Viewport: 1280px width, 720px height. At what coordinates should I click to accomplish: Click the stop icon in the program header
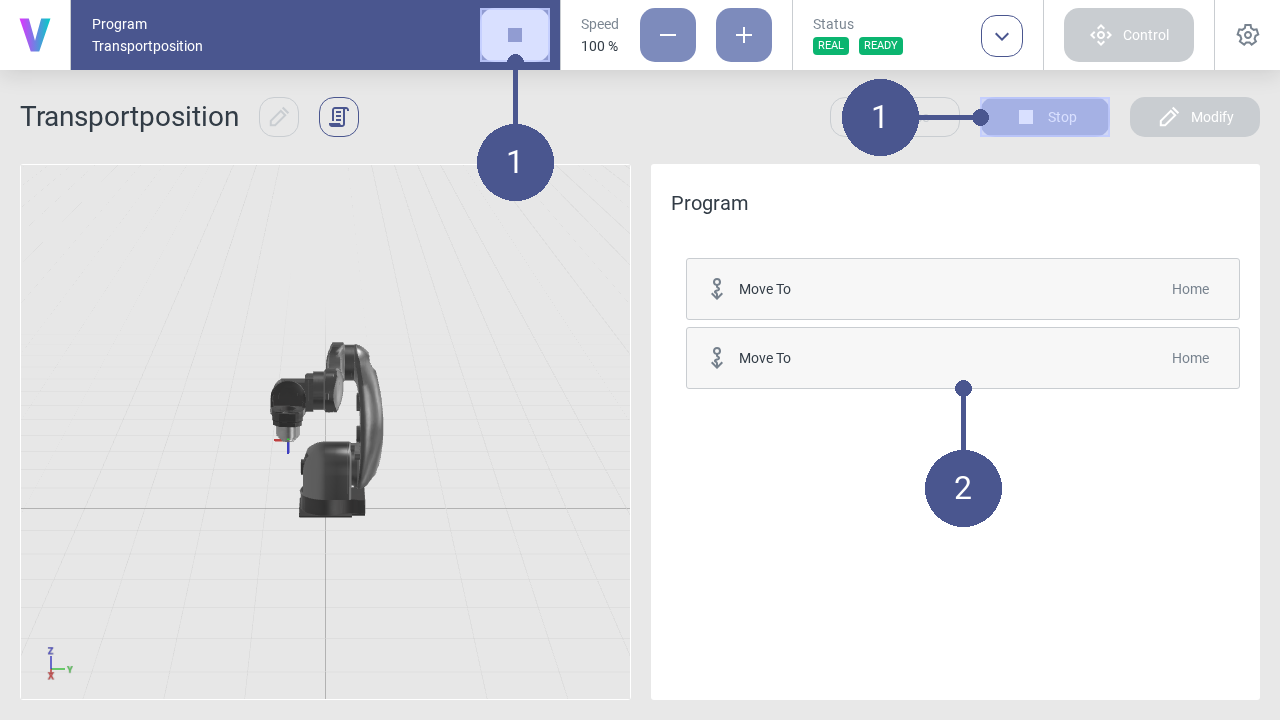click(515, 35)
